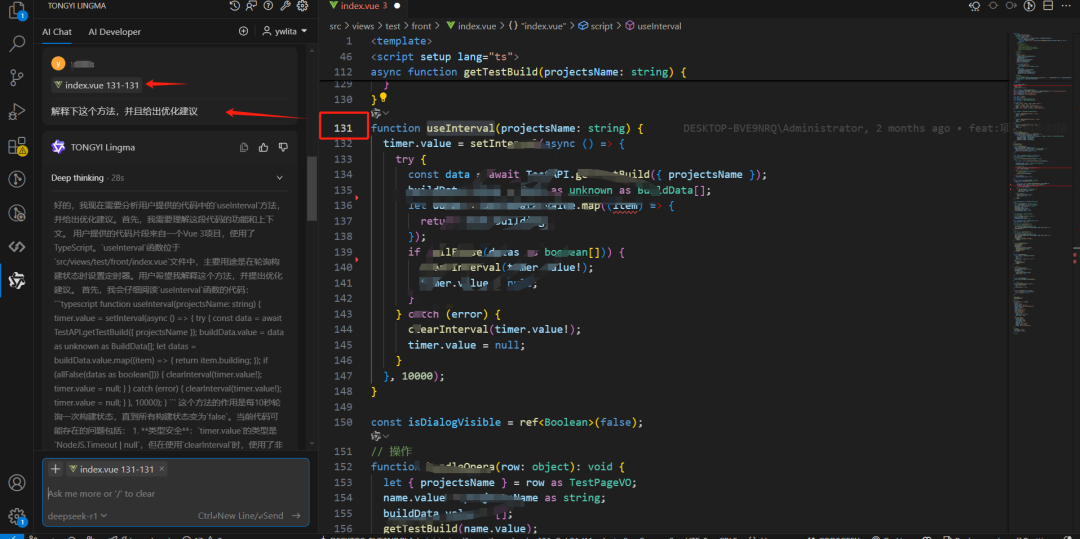This screenshot has width=1080, height=539.
Task: Click line number 131 in the gutter
Action: (x=342, y=128)
